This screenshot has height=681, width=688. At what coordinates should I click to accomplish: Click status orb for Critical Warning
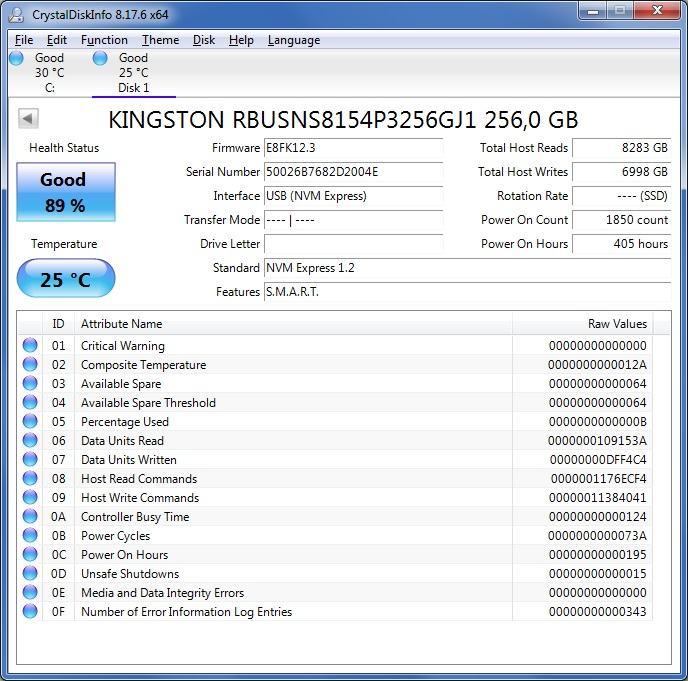[x=30, y=345]
